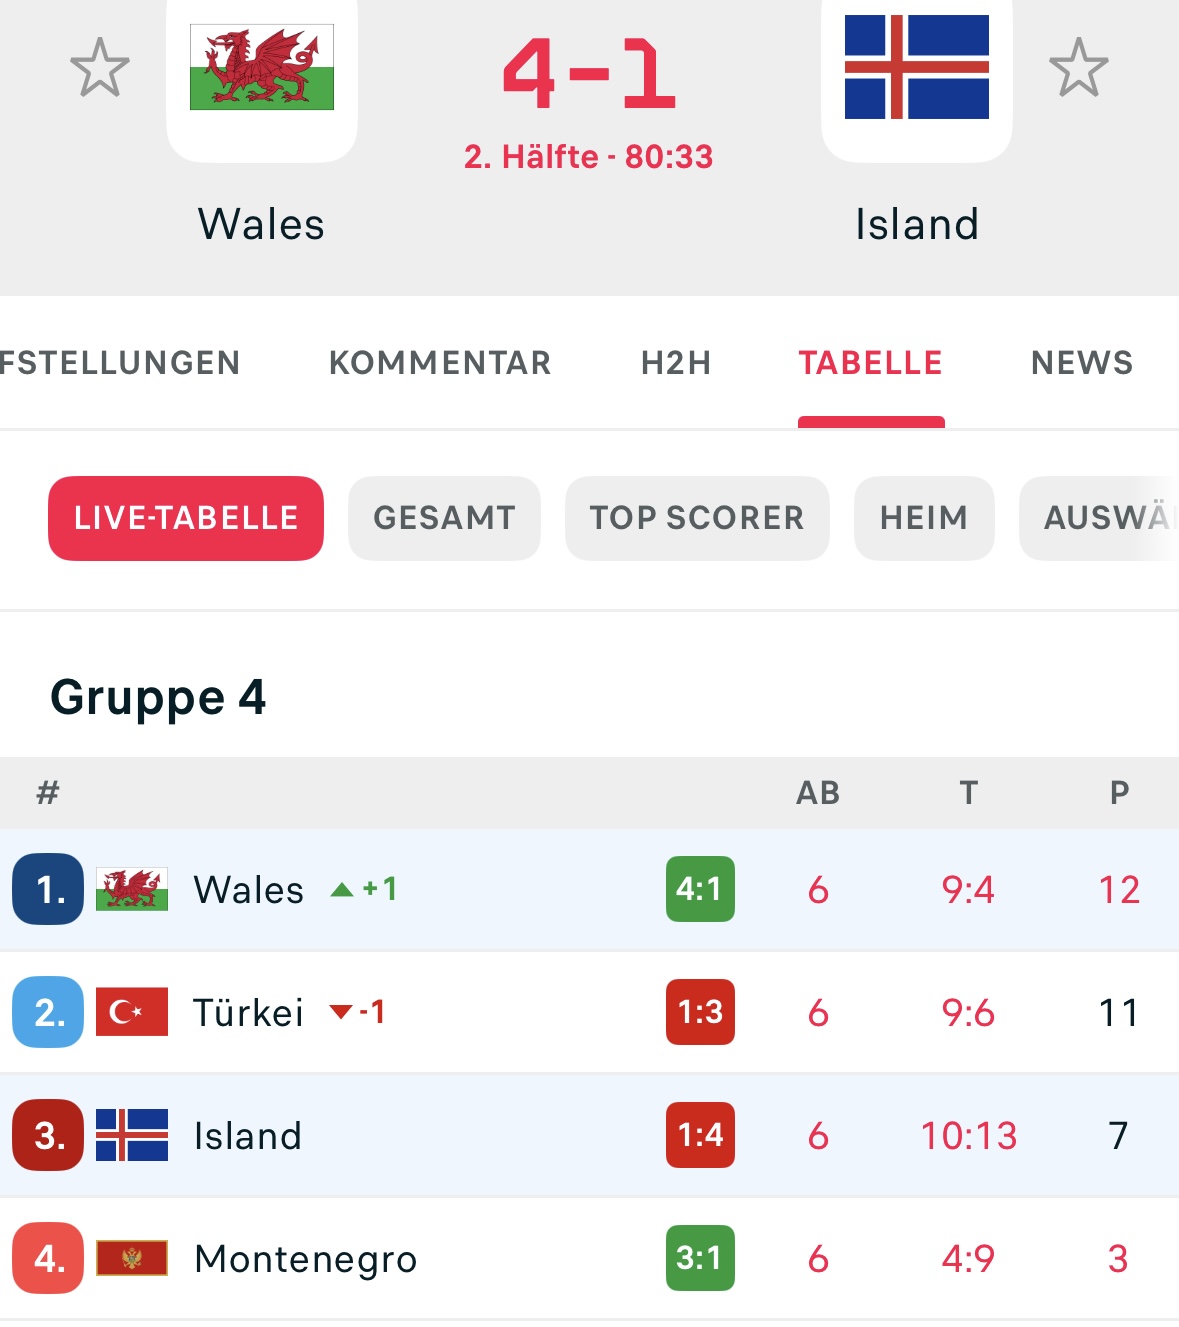Switch to the H2H tab

pyautogui.click(x=676, y=363)
